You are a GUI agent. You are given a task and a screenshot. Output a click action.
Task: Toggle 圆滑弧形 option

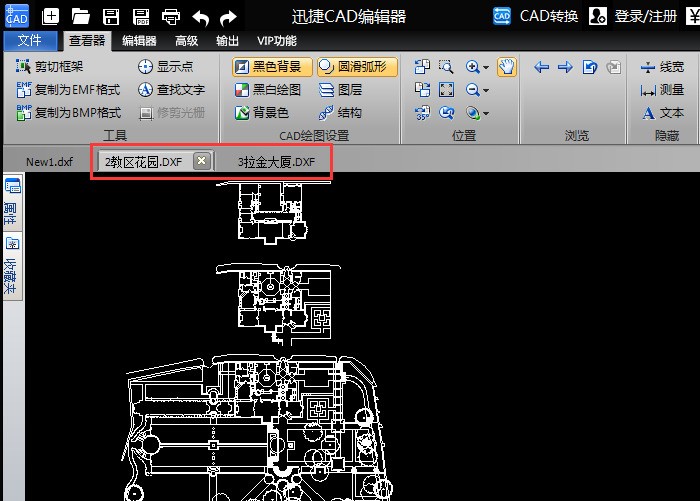pyautogui.click(x=357, y=67)
